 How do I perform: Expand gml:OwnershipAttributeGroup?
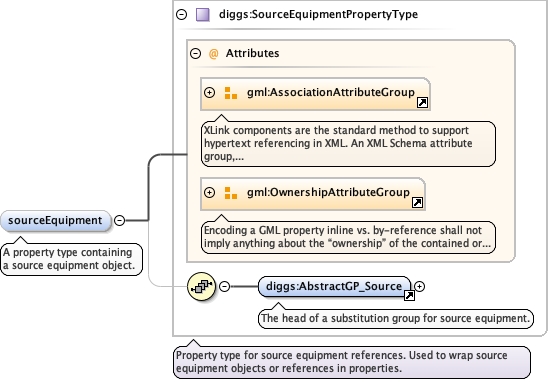point(209,193)
